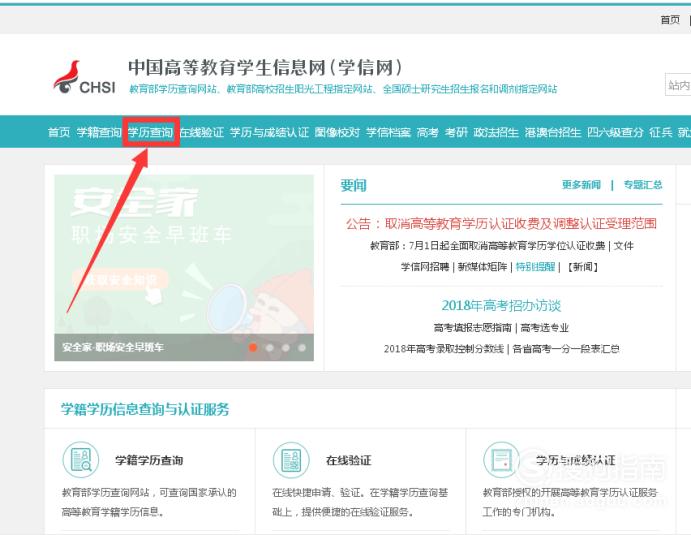Open 四六级查分 nav item
The width and height of the screenshot is (691, 535).
click(x=615, y=132)
